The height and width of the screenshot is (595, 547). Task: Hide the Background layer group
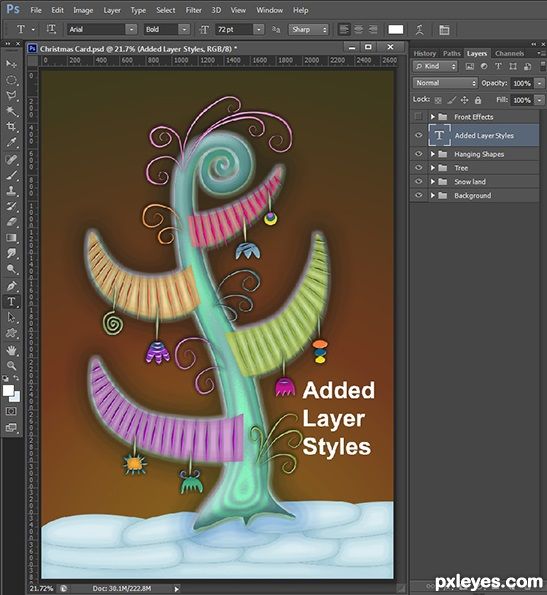coord(418,195)
